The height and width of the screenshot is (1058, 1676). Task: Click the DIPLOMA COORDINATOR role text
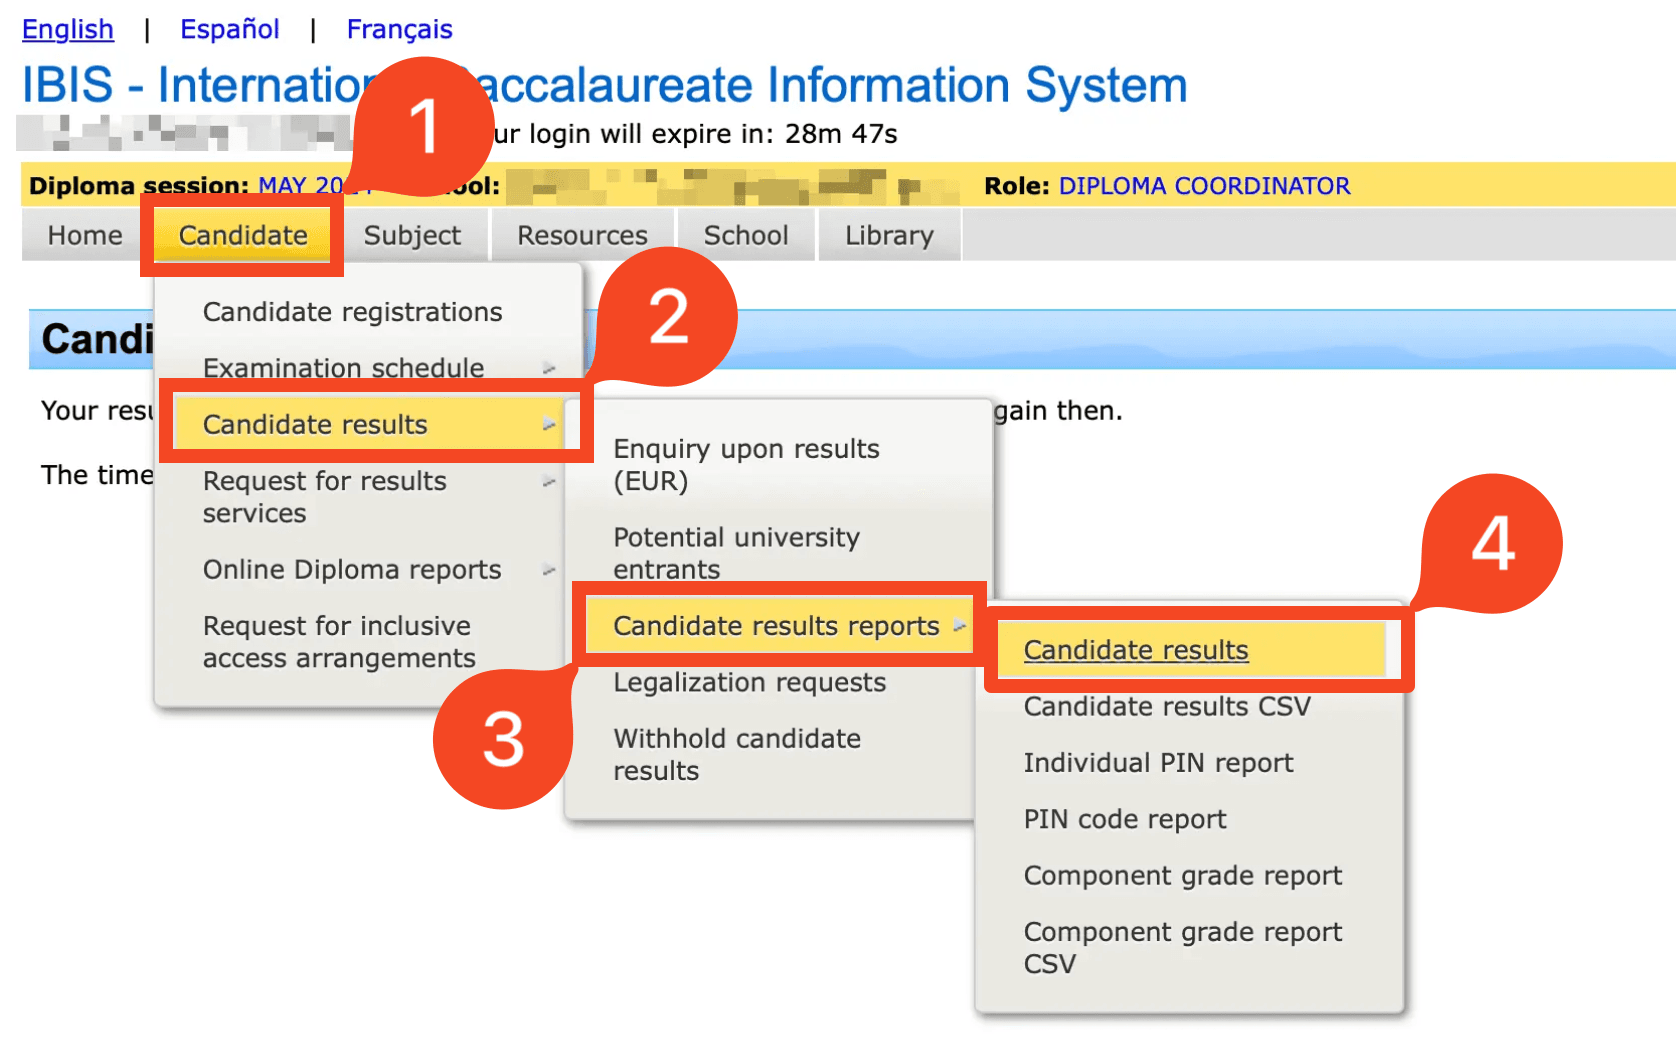coord(1204,186)
